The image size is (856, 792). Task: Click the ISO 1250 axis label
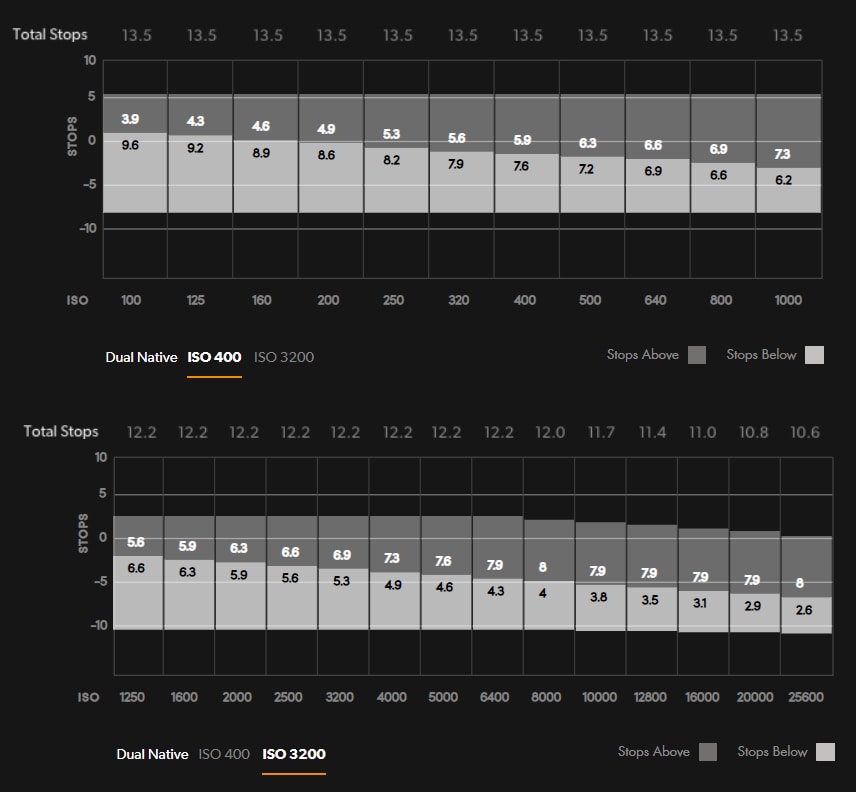(x=135, y=697)
